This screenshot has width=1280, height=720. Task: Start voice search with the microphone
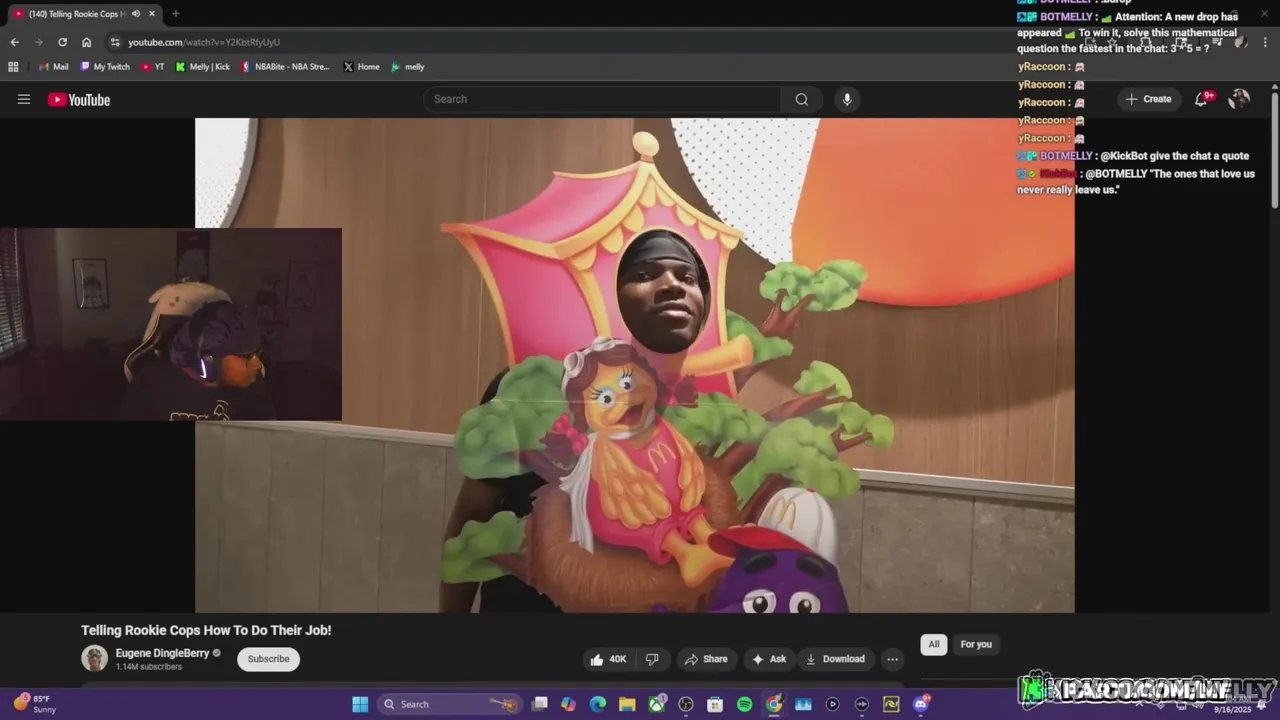pyautogui.click(x=847, y=99)
